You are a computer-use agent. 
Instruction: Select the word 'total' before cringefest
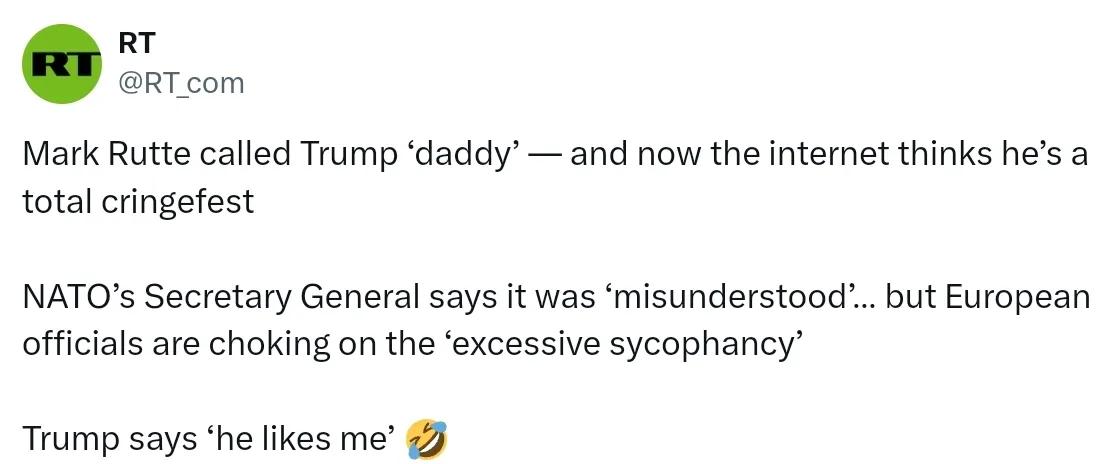57,203
